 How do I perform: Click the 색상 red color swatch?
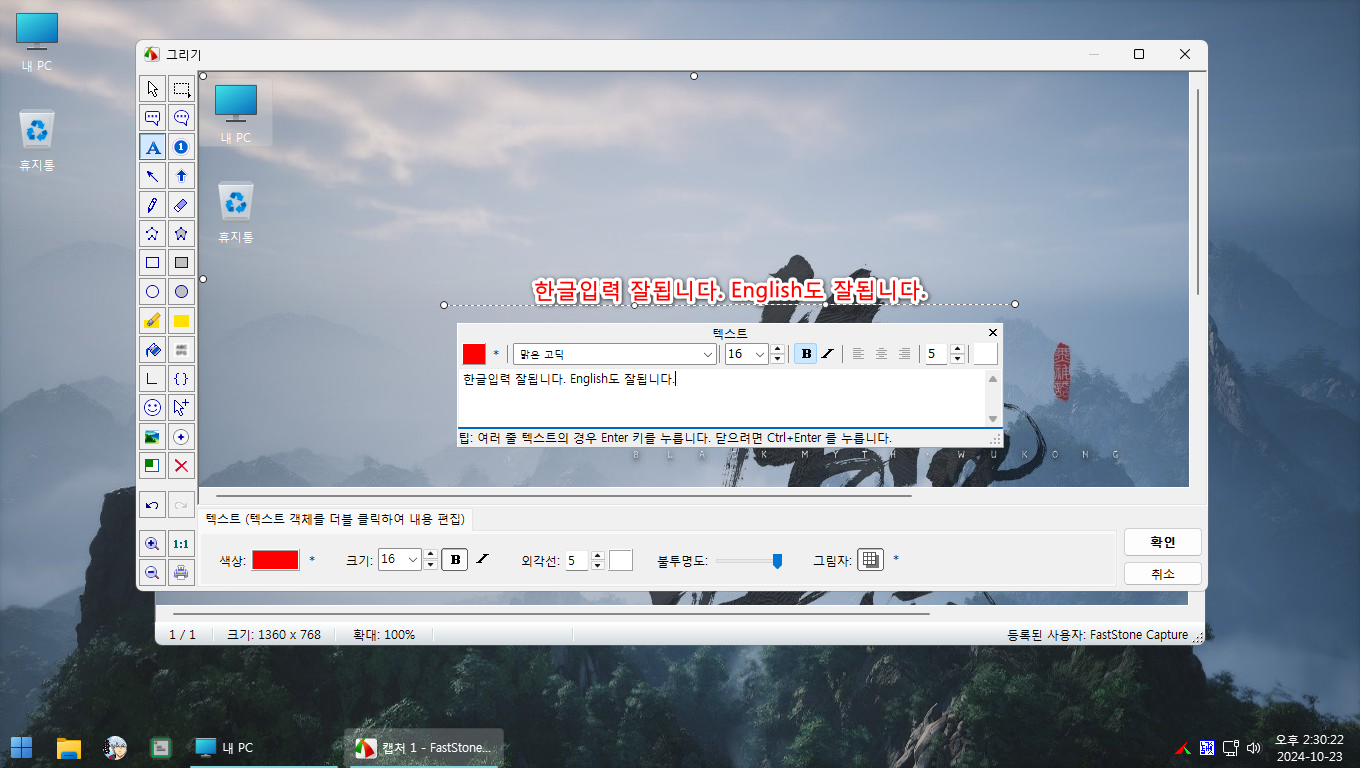[x=276, y=560]
